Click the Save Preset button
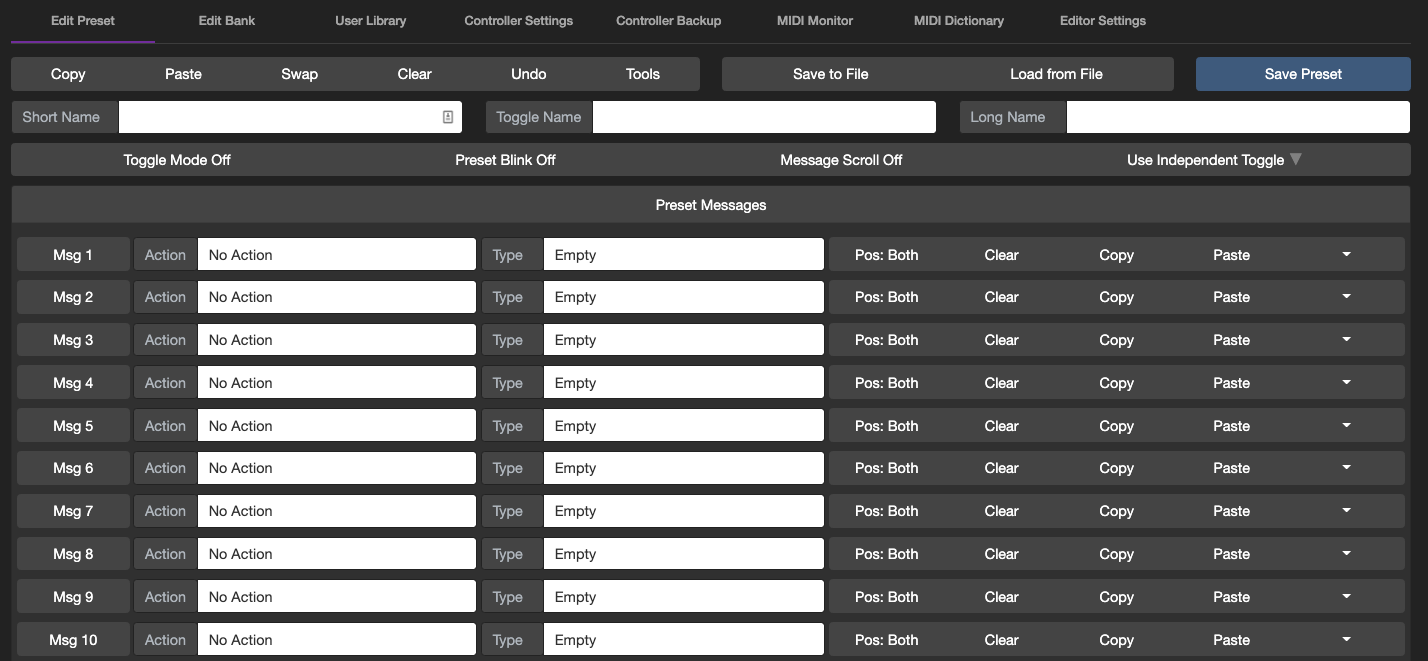 click(1302, 74)
